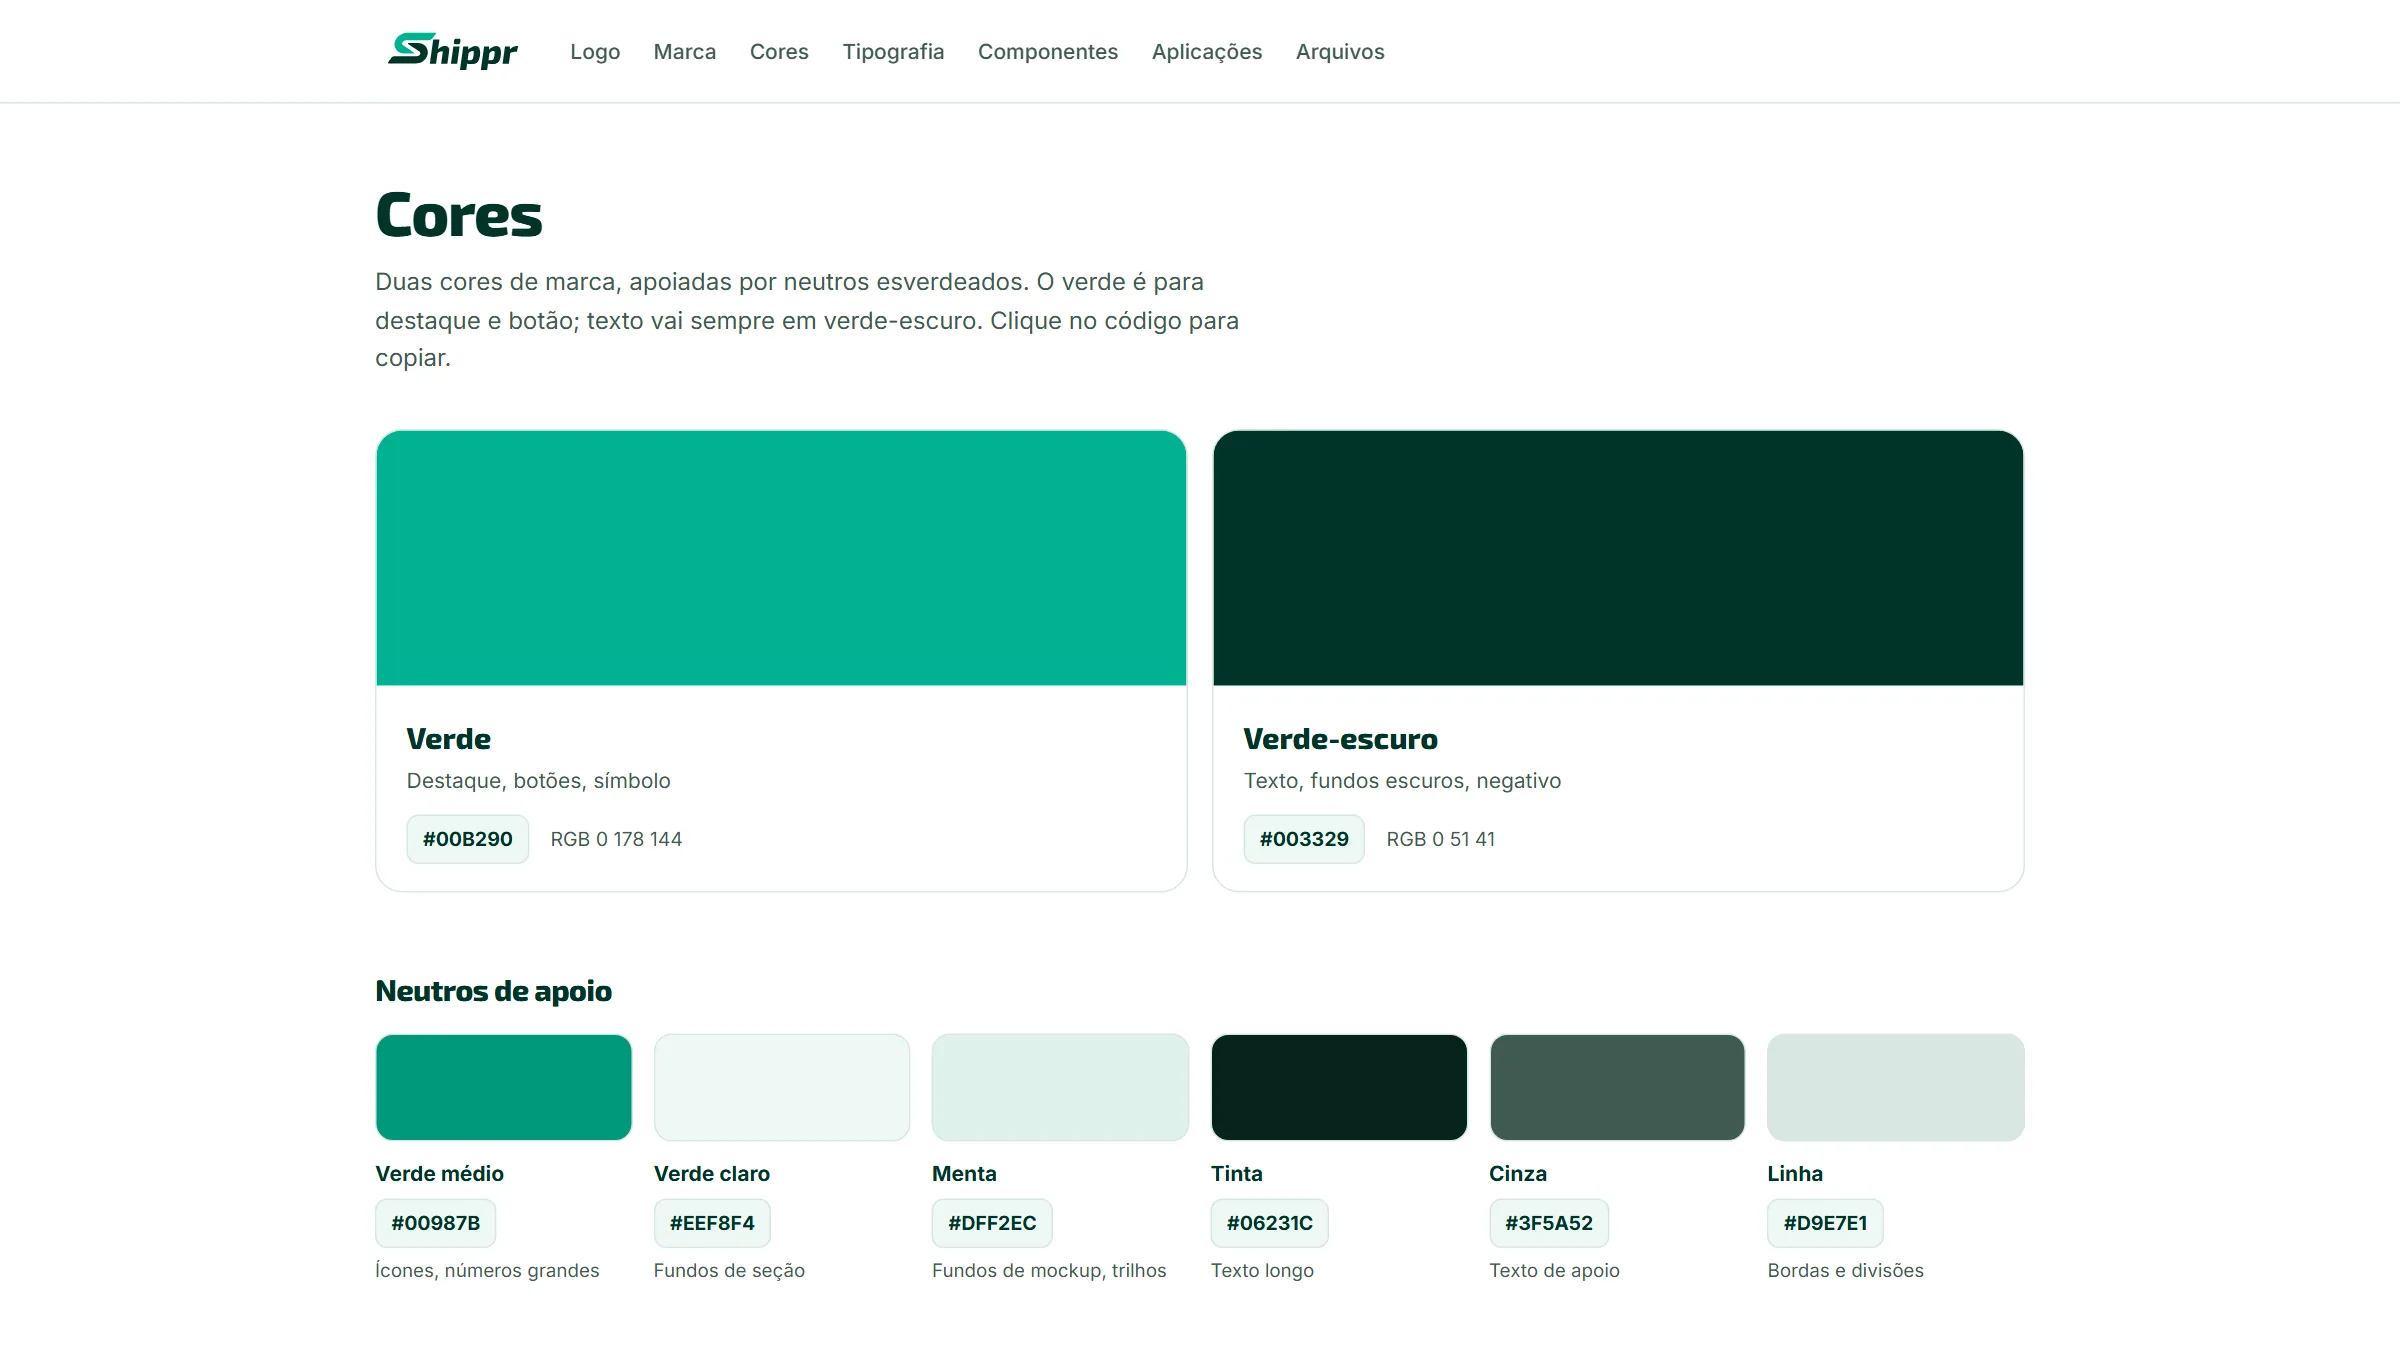Click 'Texto, fundos escuros, negativo' description
The image size is (2400, 1350).
[x=1402, y=781]
